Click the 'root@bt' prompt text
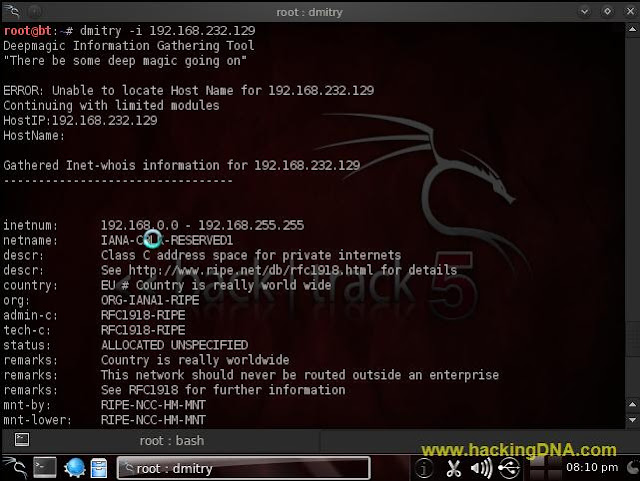Screen dimensions: 640x481 (27, 31)
